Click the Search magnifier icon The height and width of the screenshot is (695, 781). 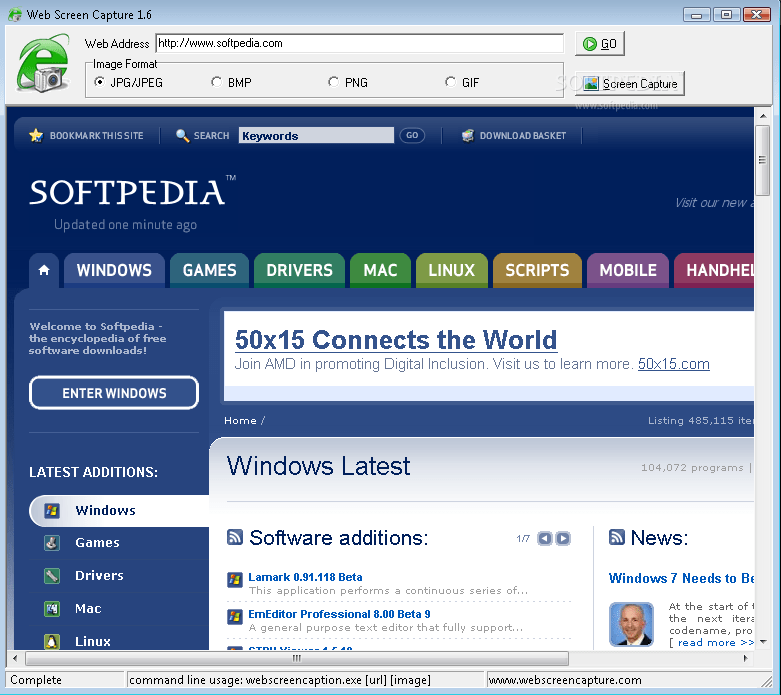click(183, 136)
